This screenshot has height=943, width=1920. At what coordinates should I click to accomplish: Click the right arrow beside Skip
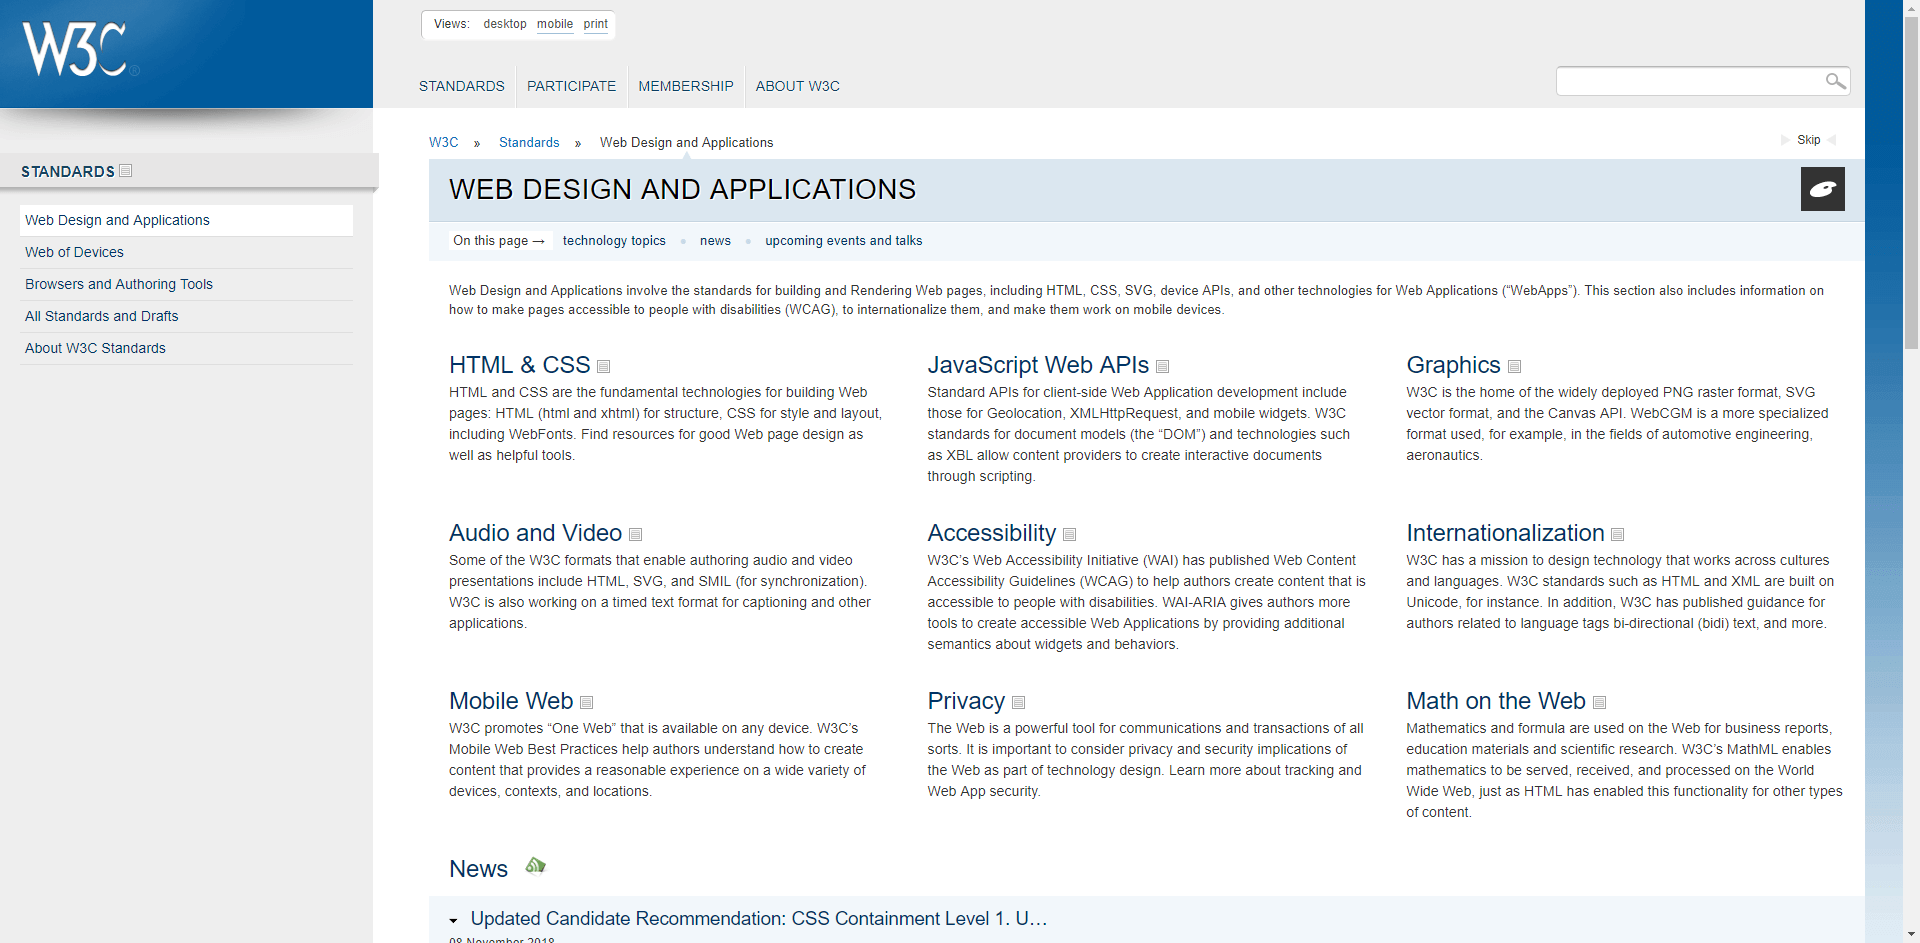[1832, 140]
